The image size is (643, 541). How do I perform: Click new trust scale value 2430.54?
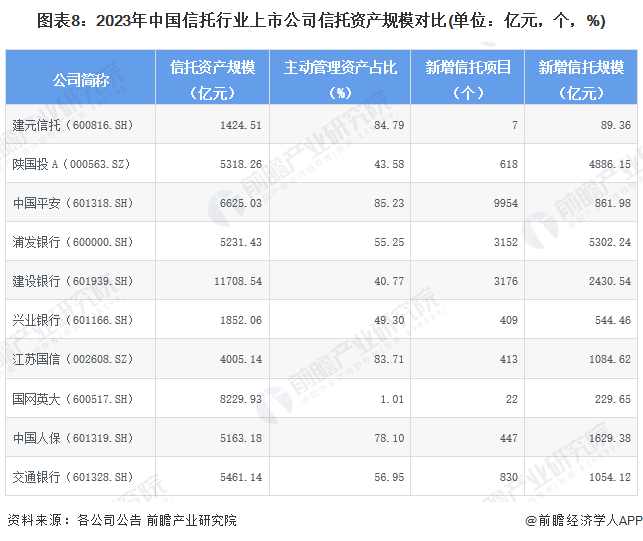point(610,281)
